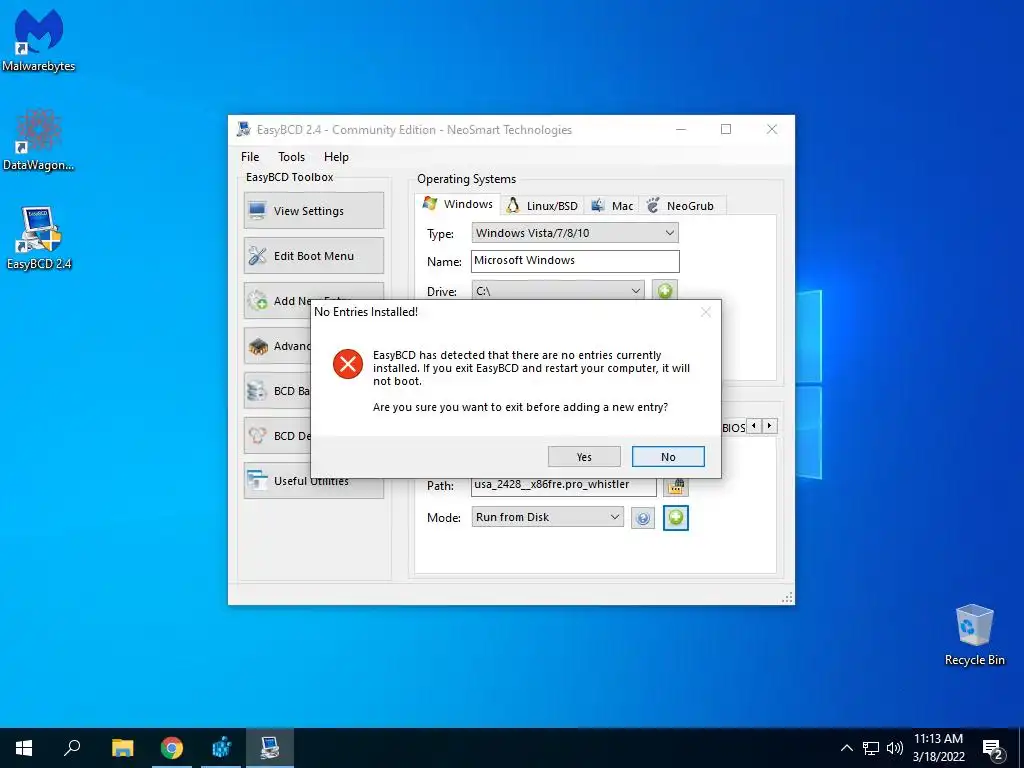The image size is (1024, 768).
Task: Open the Help menu
Action: coord(336,157)
